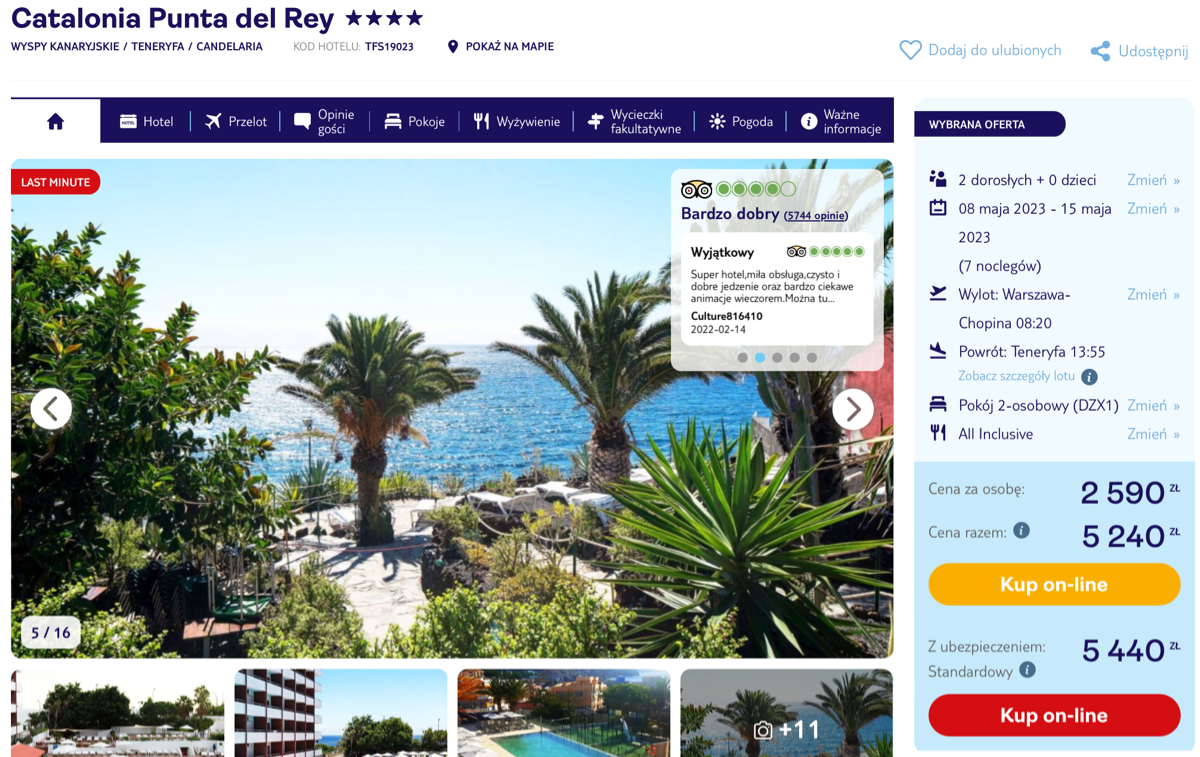This screenshot has width=1200, height=757.
Task: Click the departing plane icon
Action: click(x=937, y=293)
